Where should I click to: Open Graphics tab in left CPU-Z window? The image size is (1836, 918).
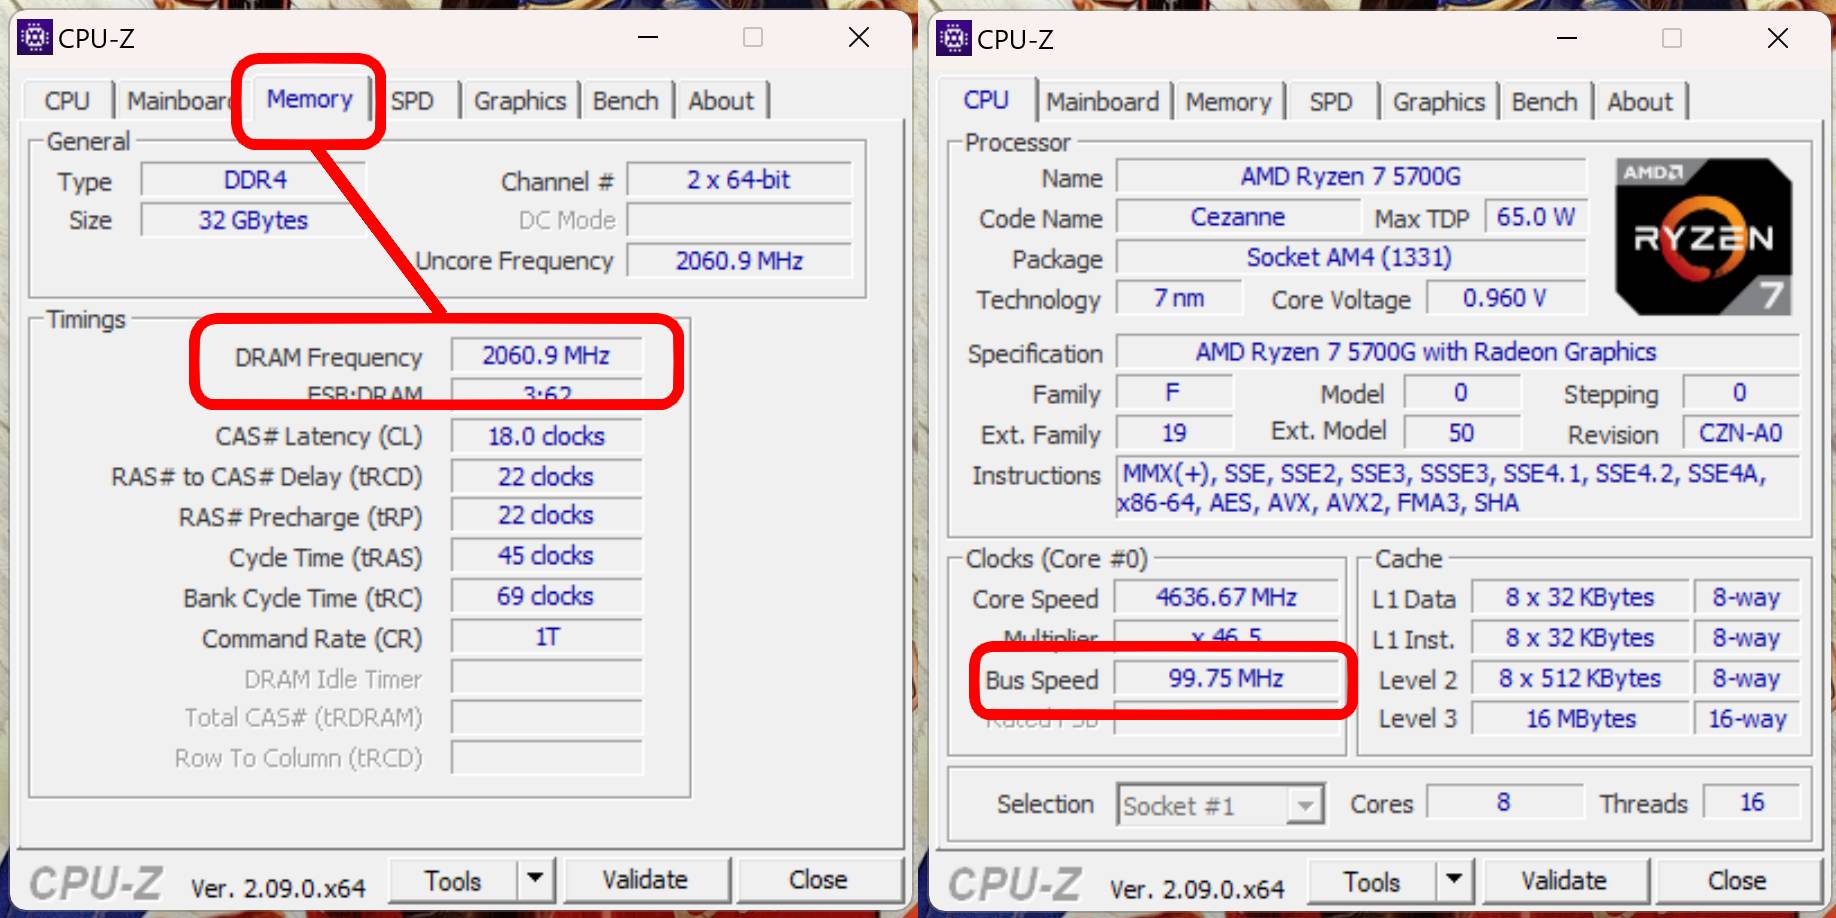tap(520, 101)
